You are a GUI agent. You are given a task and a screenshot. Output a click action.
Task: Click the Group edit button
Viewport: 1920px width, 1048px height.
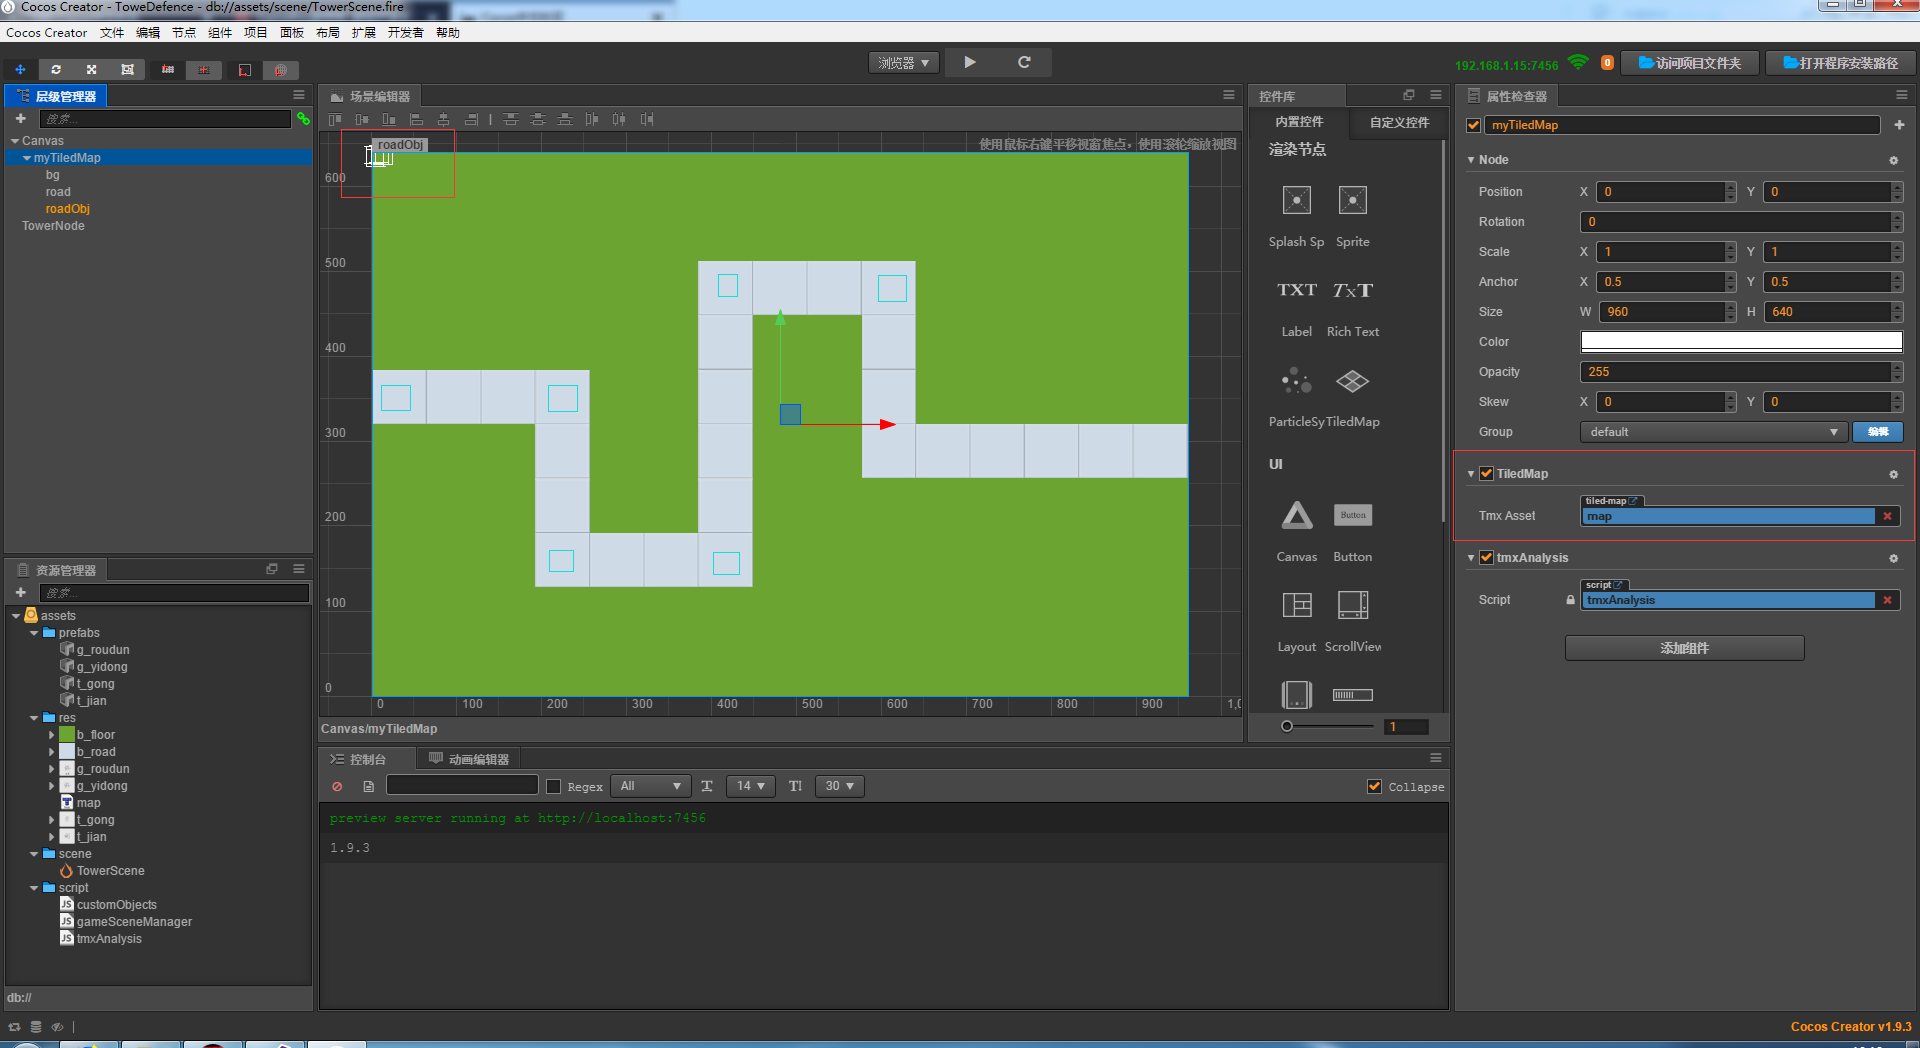point(1878,432)
